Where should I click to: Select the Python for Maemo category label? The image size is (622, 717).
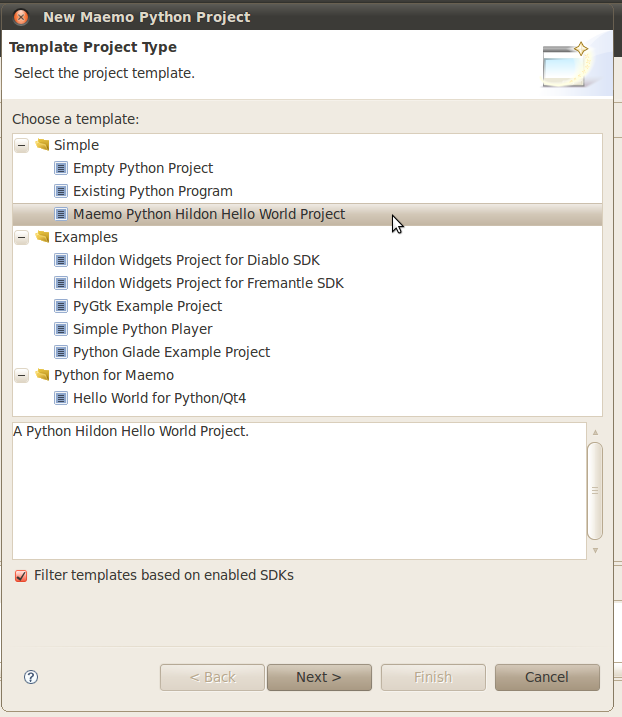pos(114,375)
